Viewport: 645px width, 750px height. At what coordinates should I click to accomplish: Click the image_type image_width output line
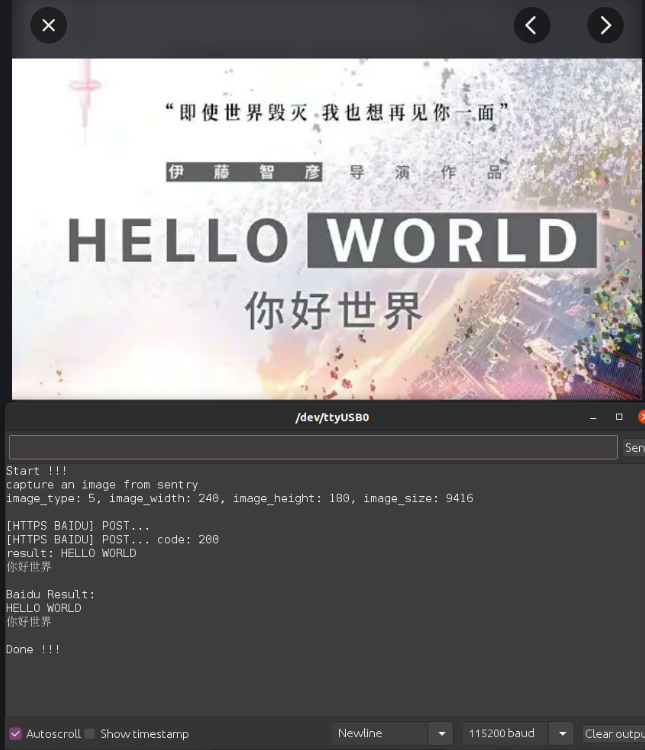click(x=240, y=498)
